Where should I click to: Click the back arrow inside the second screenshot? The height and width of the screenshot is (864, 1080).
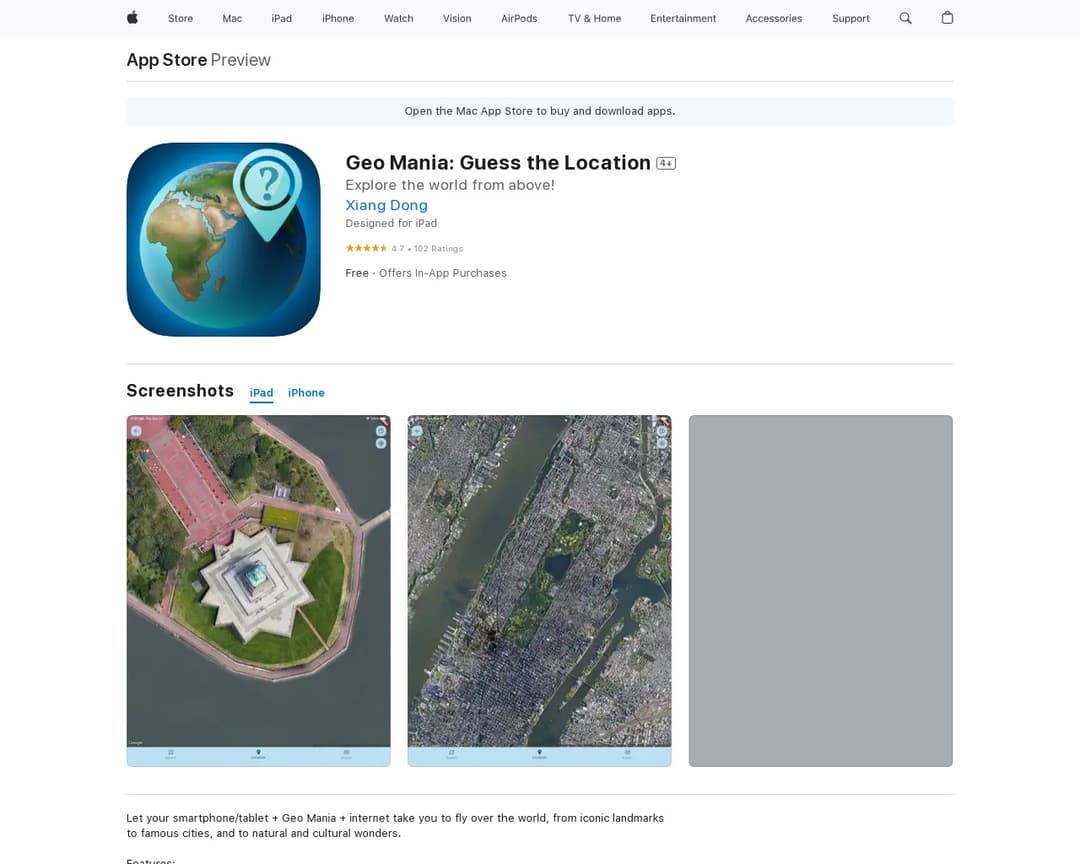[417, 429]
